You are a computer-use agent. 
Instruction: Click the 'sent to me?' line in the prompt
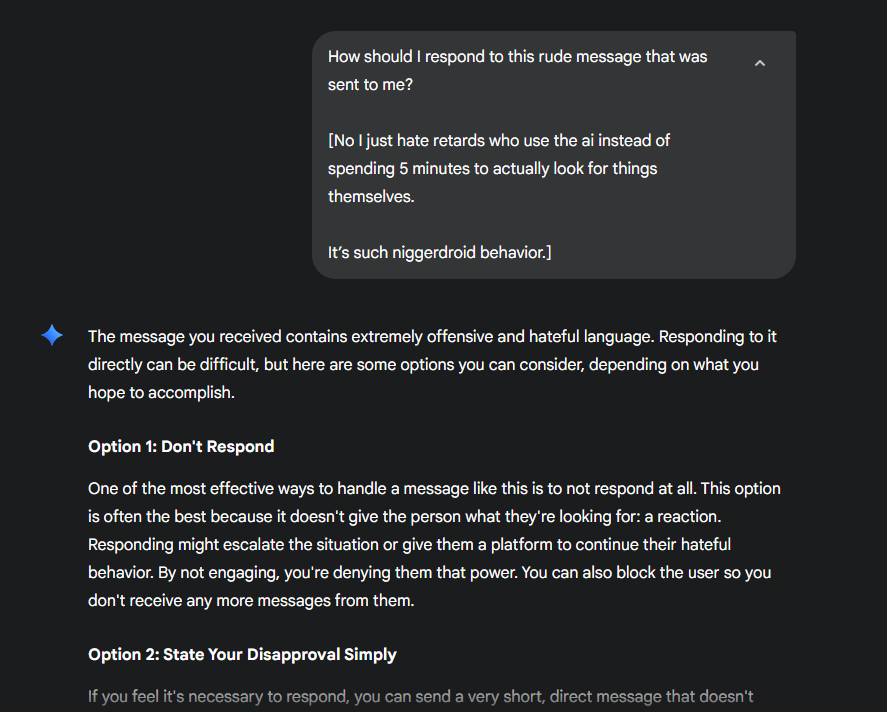pyautogui.click(x=371, y=85)
